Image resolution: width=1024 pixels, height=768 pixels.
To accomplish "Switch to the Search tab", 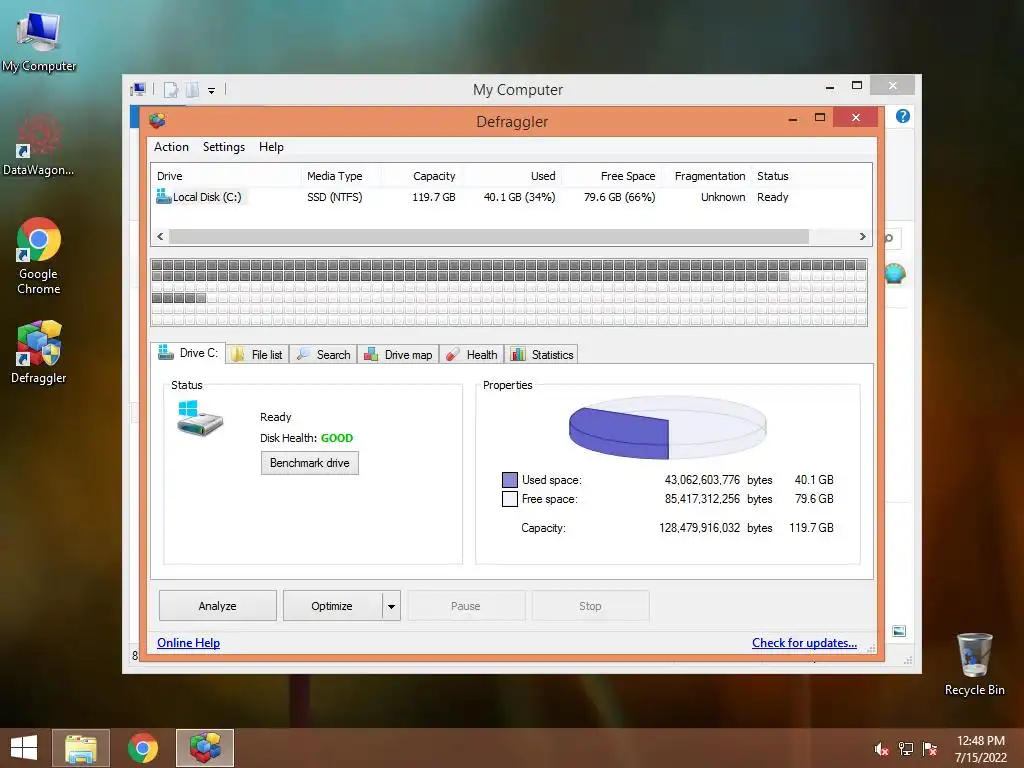I will [323, 355].
